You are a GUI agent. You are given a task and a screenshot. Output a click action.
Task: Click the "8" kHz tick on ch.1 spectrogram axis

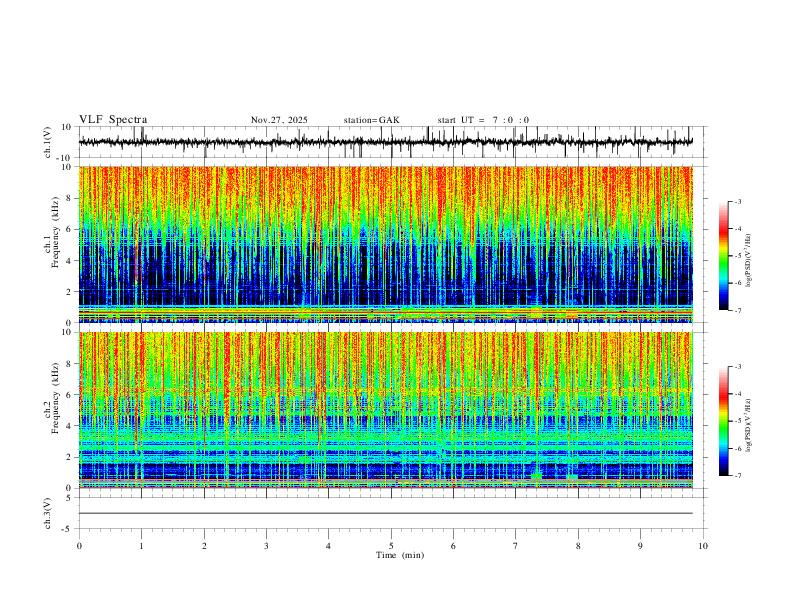coord(70,198)
